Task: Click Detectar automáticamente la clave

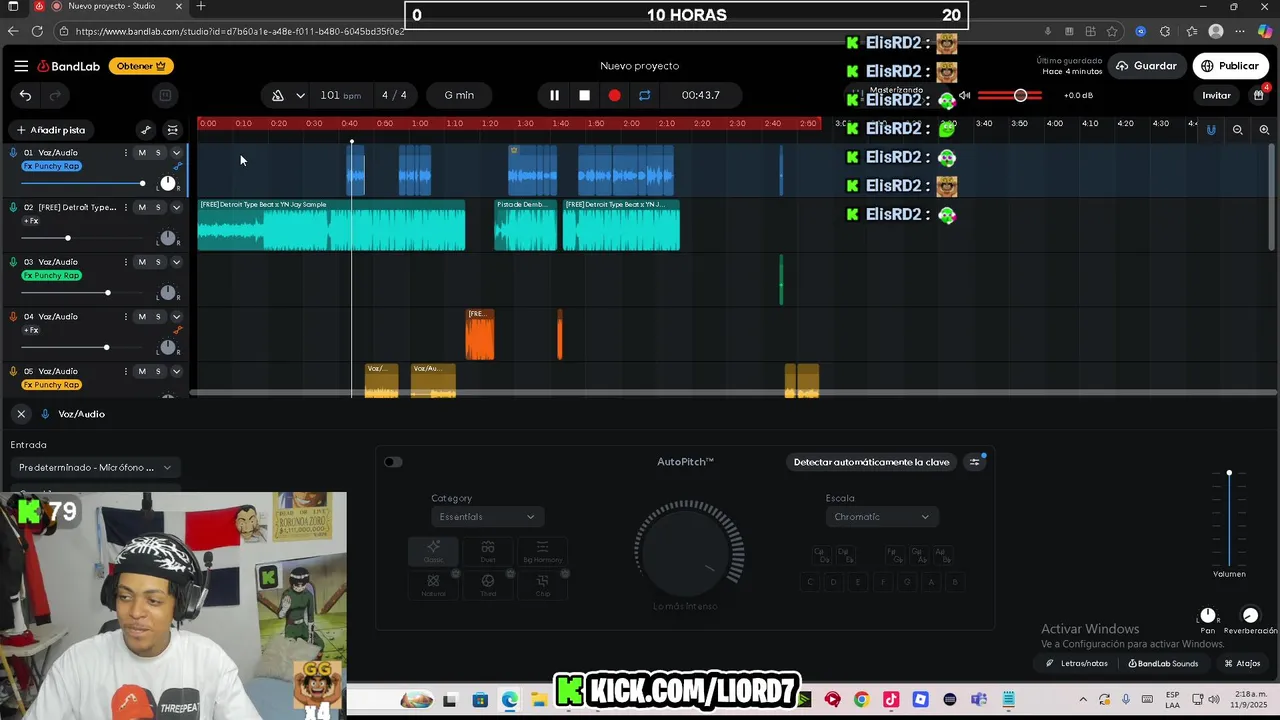Action: coord(871,462)
